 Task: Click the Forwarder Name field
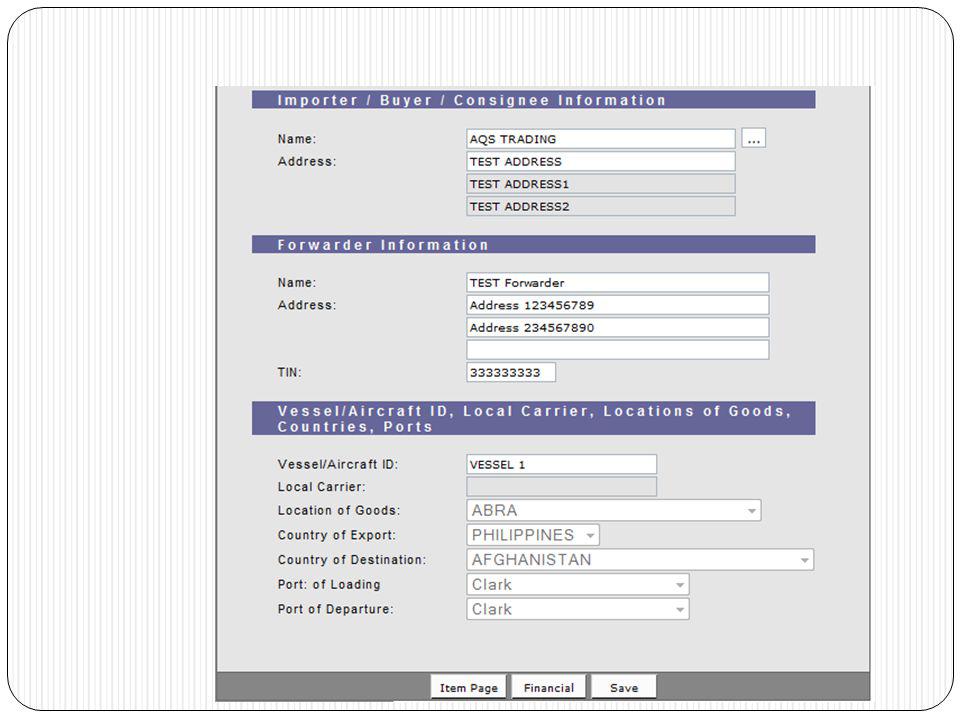click(617, 283)
